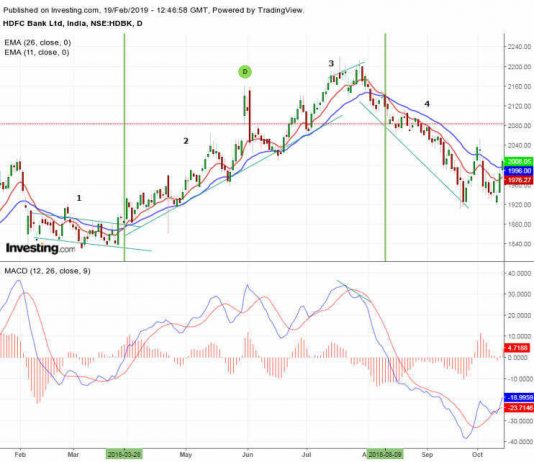The width and height of the screenshot is (534, 462).
Task: Click the red 4.7188 histogram value label
Action: (518, 348)
